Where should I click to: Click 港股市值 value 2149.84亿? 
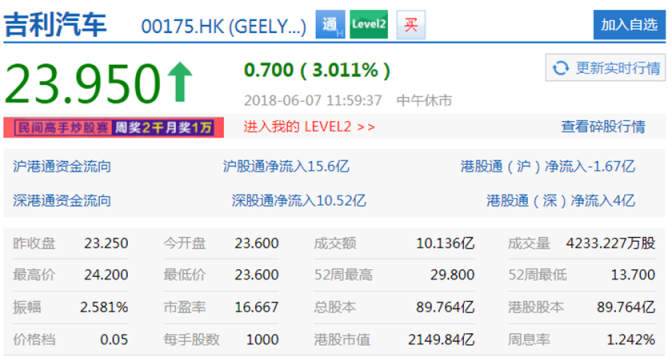(441, 340)
